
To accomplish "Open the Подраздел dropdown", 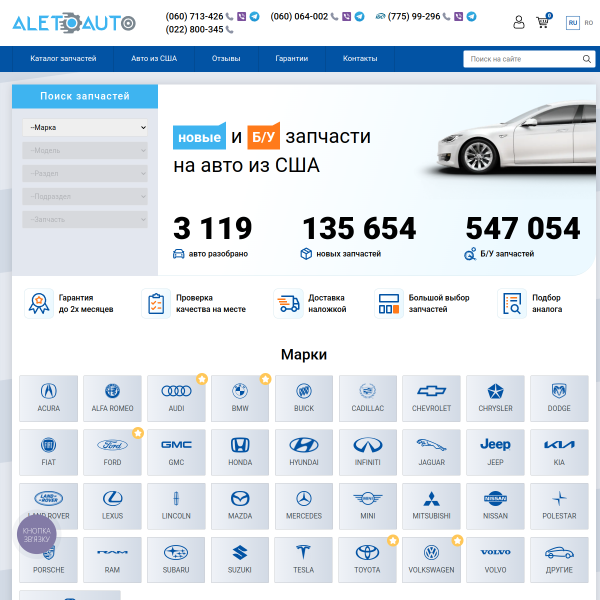I will (x=85, y=196).
